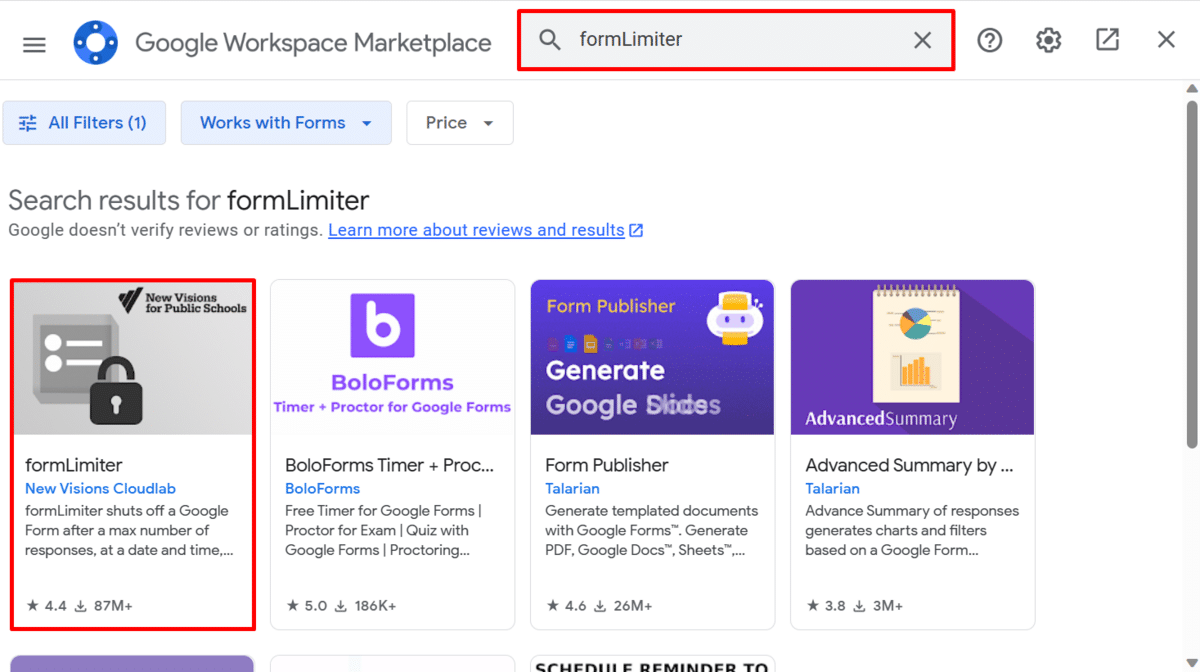Click the formLimiter description text
1200x672 pixels.
point(130,530)
